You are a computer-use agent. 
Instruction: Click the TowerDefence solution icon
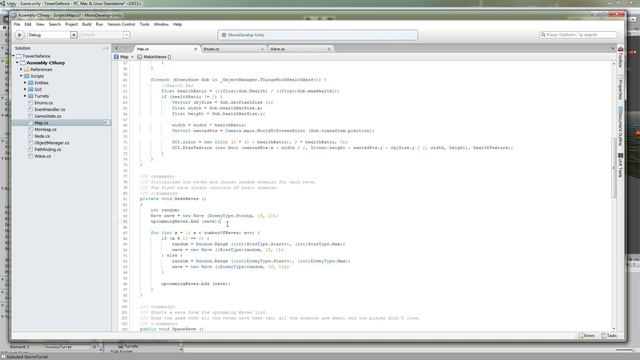pos(19,56)
